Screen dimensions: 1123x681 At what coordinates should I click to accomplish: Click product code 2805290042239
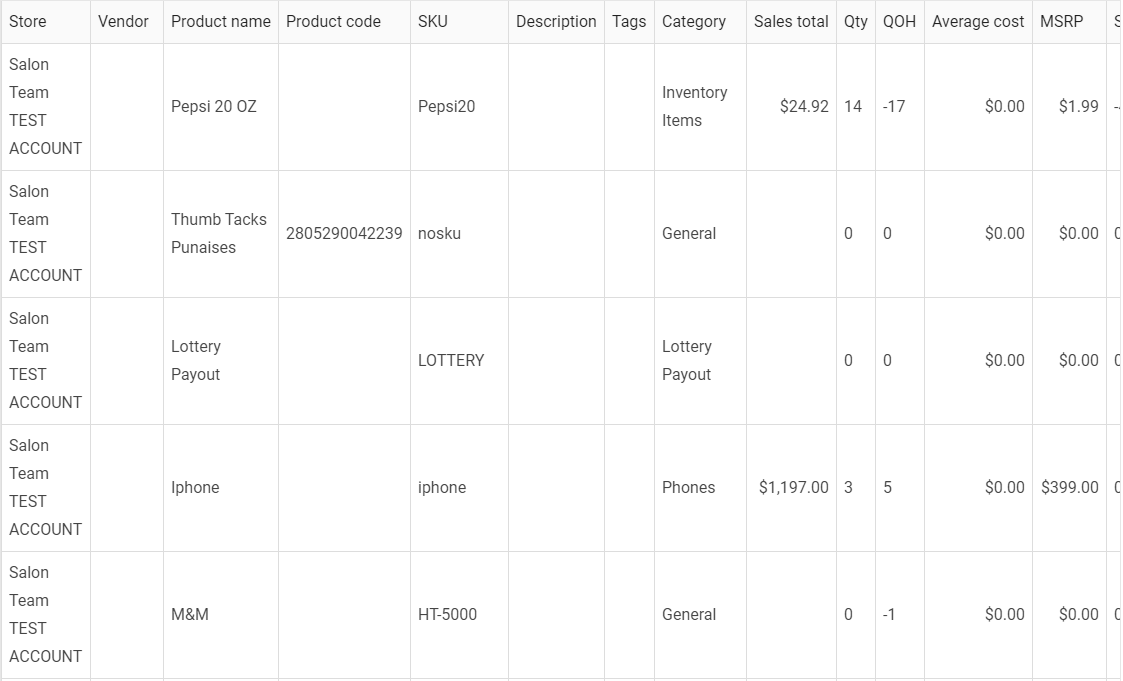[x=344, y=233]
